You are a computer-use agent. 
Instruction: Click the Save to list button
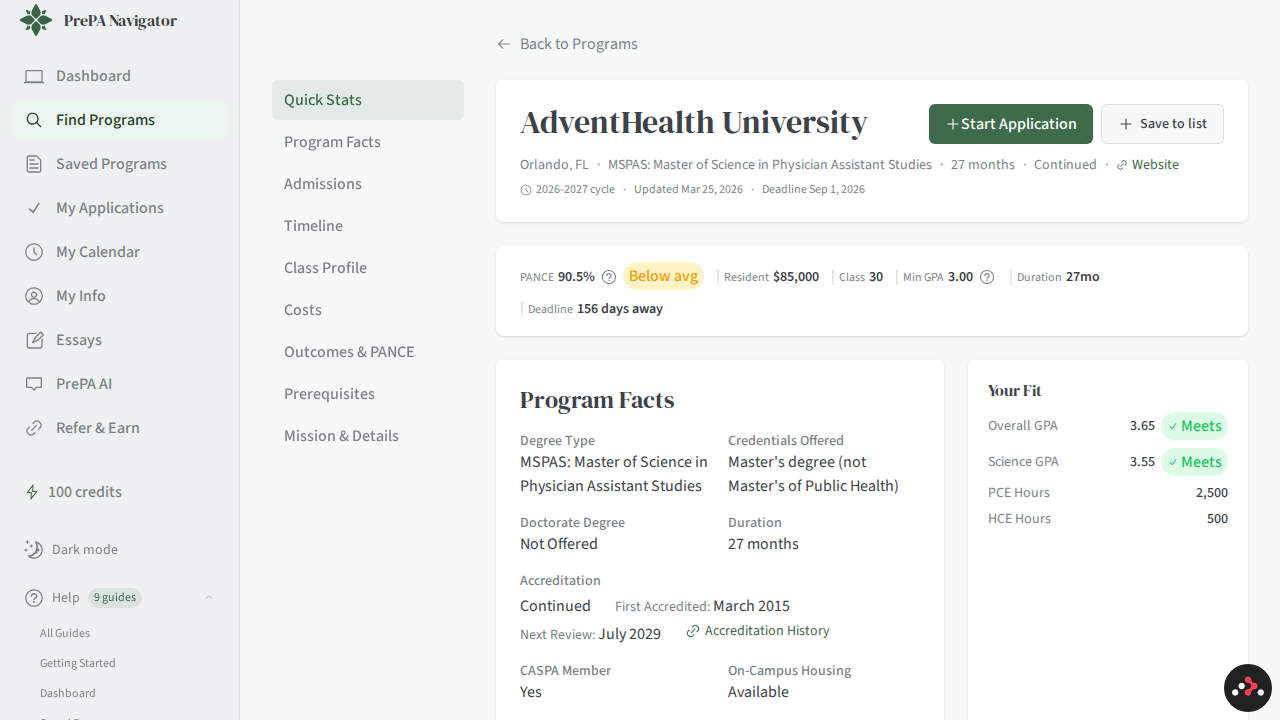[x=1162, y=124]
